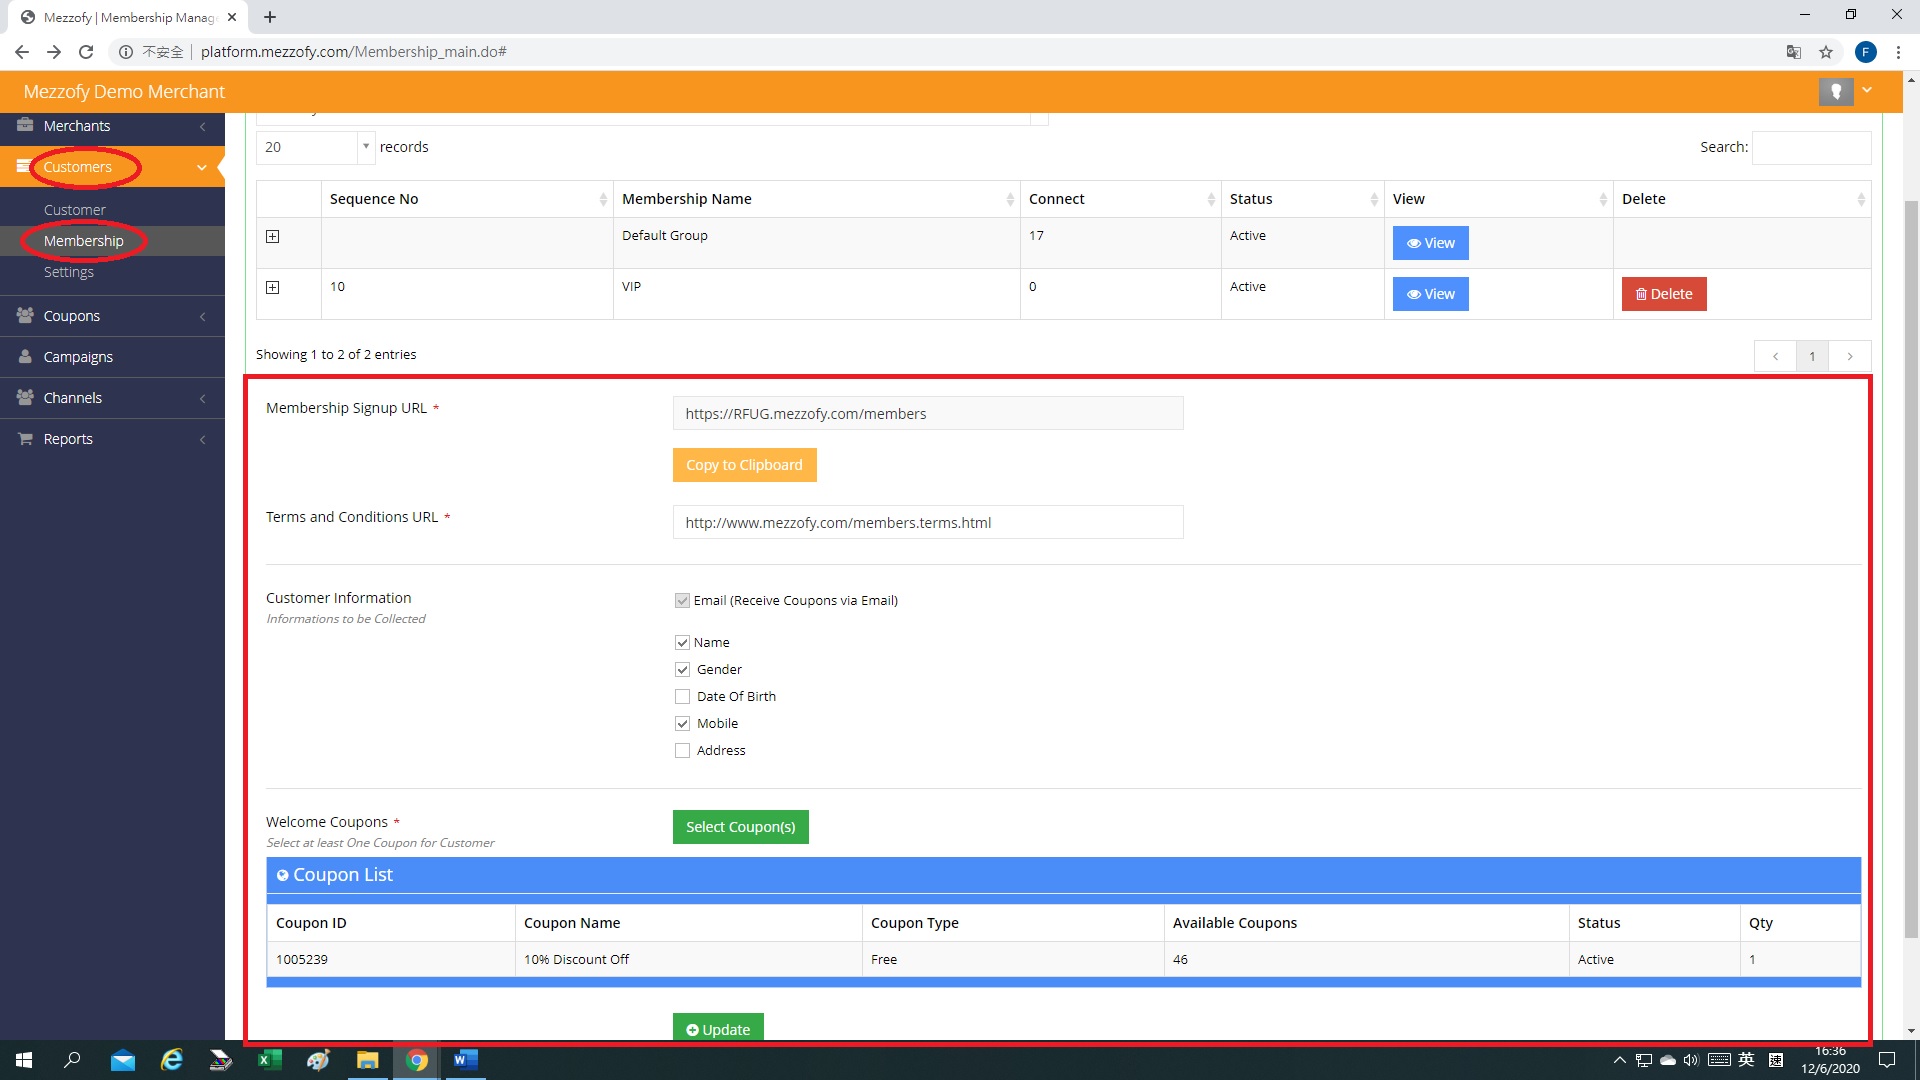
Task: Click the Merchants briefcase icon in sidebar
Action: coord(25,125)
